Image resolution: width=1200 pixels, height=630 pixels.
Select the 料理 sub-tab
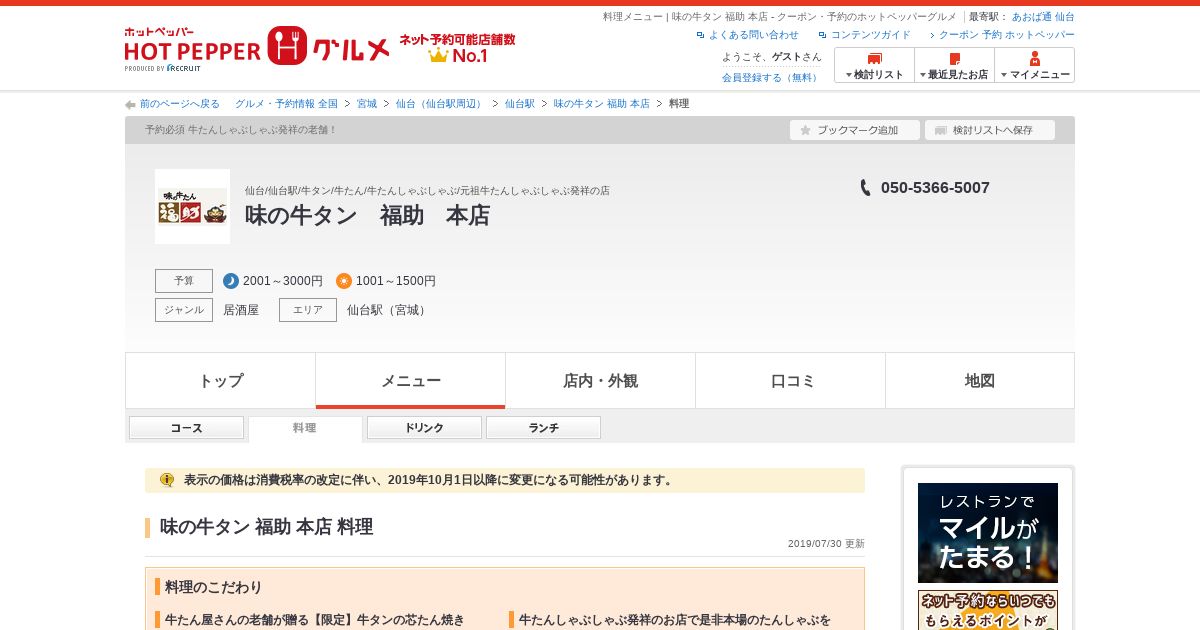click(x=305, y=428)
